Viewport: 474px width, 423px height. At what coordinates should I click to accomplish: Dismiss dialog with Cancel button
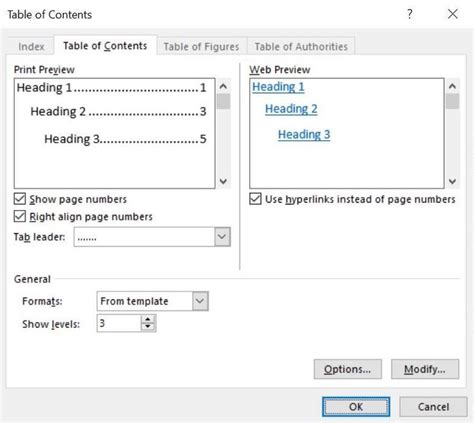(433, 407)
